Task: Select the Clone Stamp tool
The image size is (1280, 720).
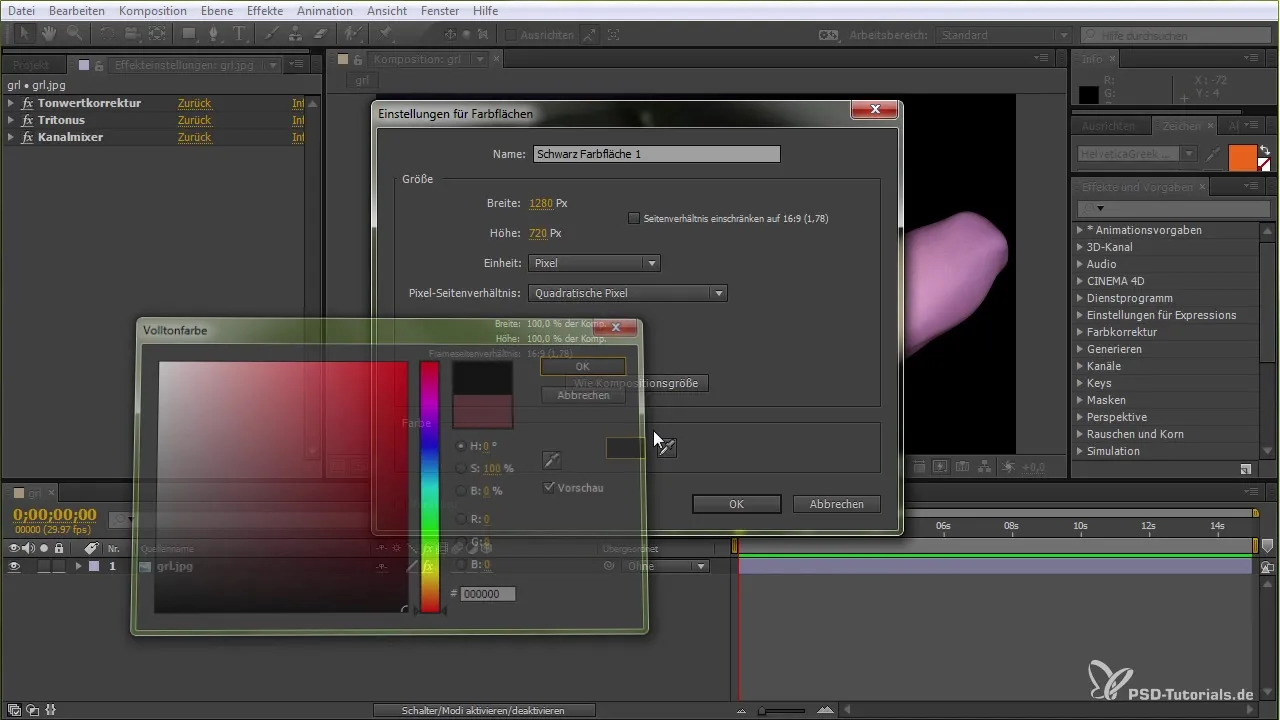Action: tap(296, 34)
